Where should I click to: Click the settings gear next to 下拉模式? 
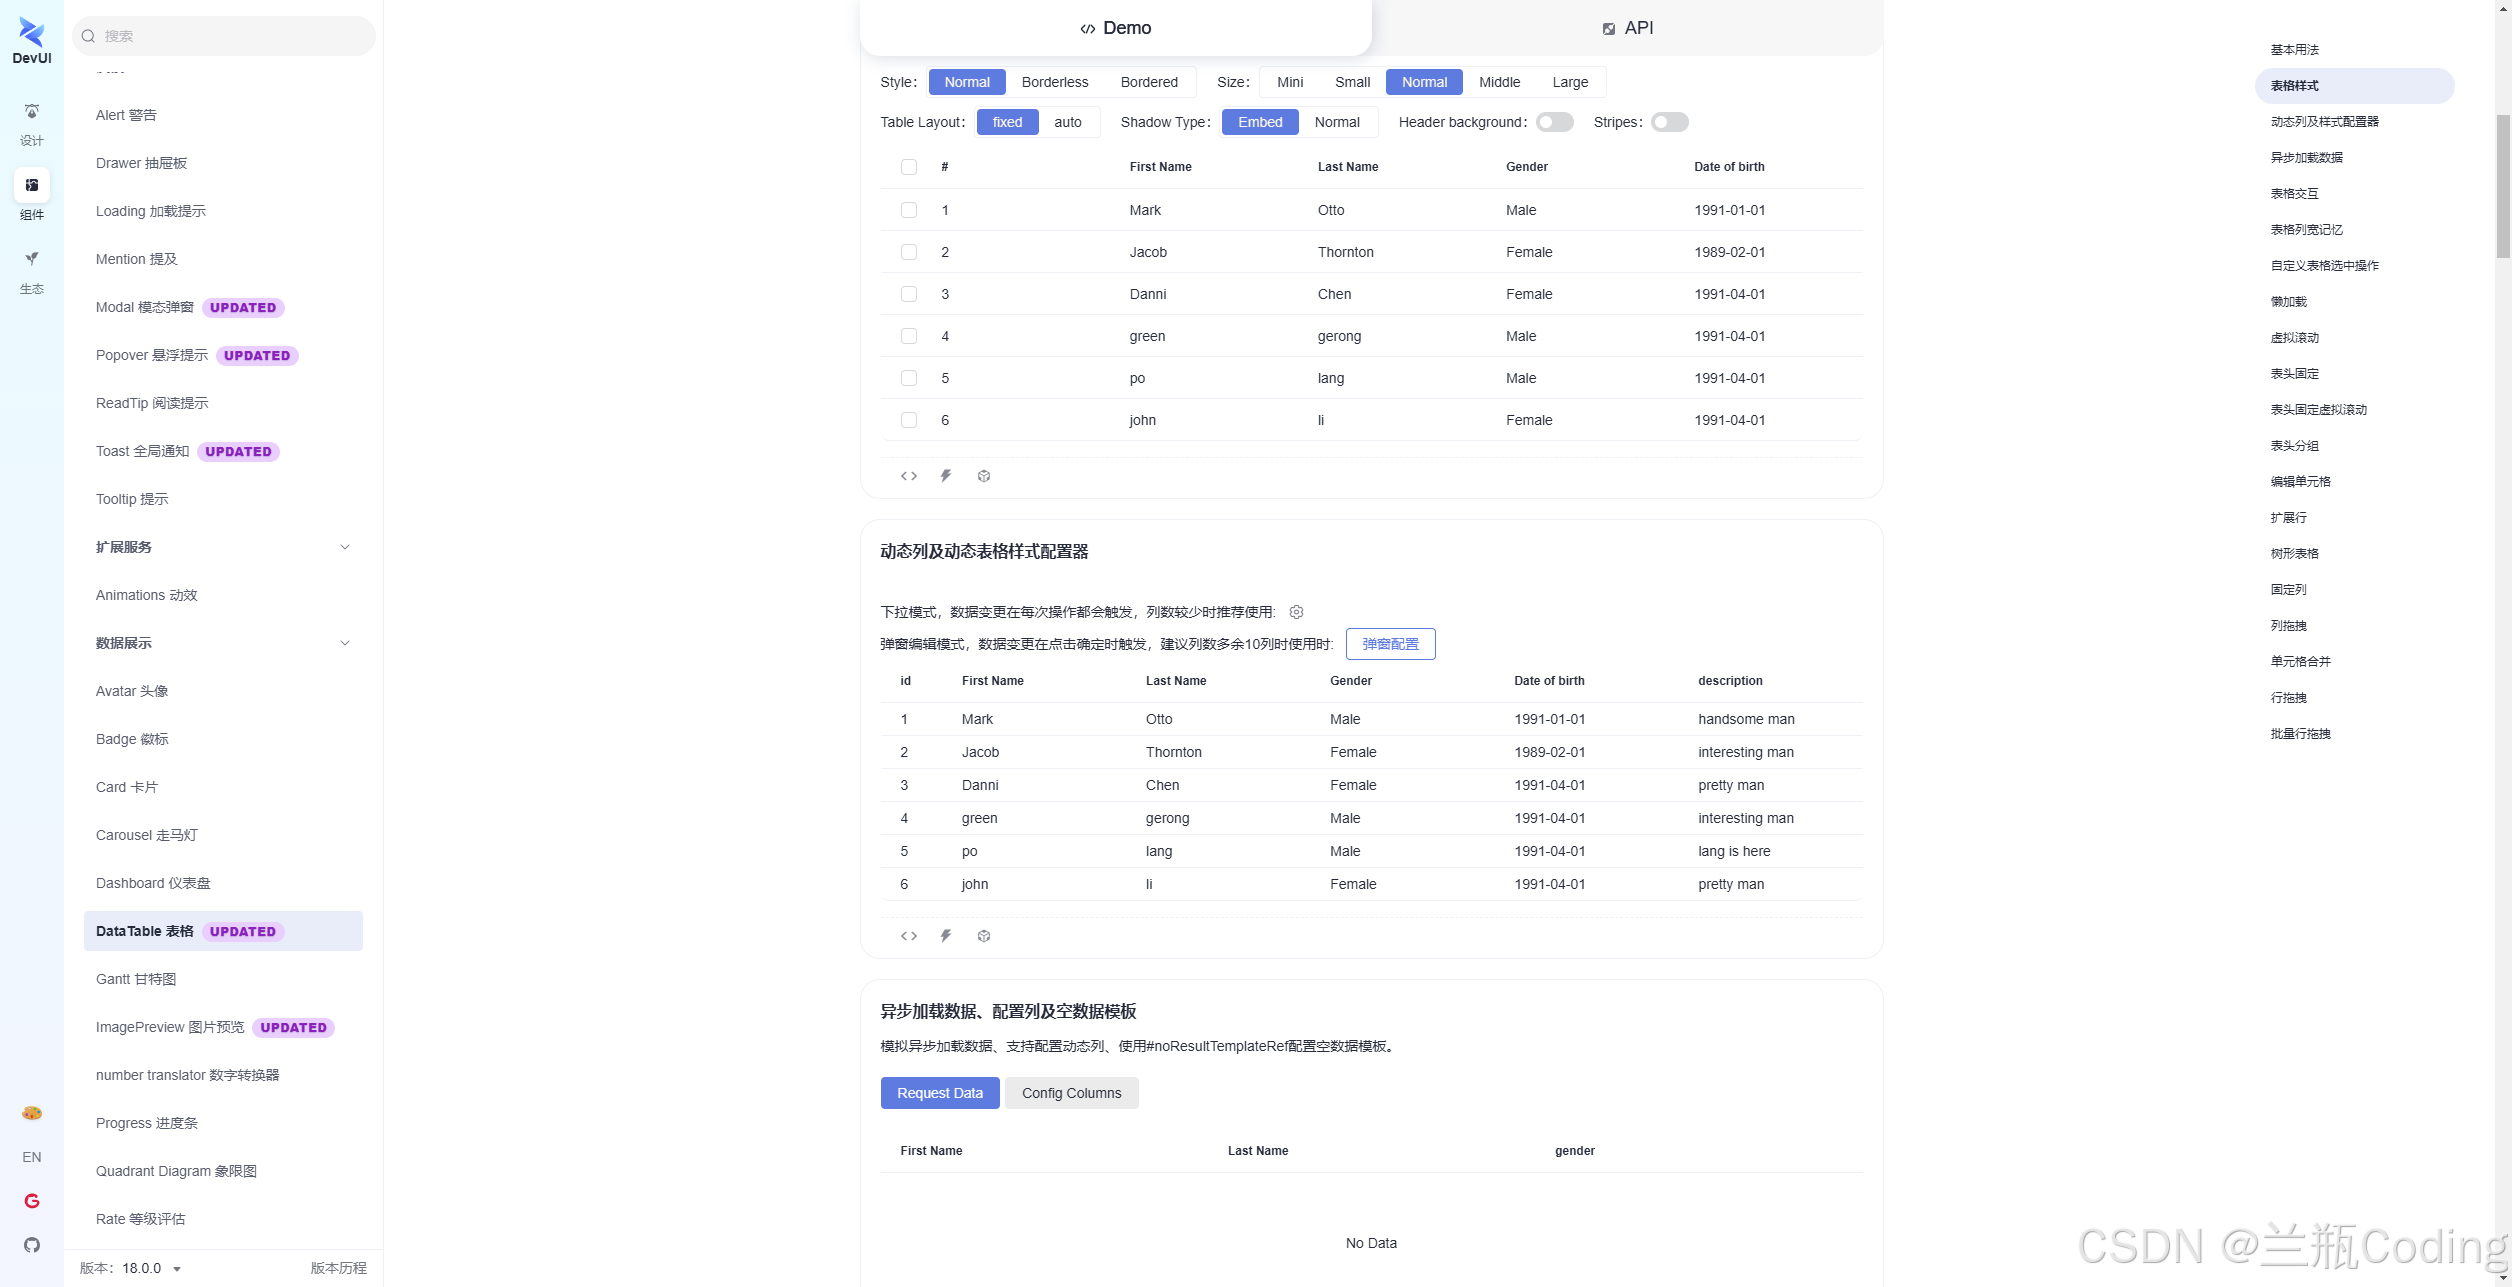(1296, 612)
